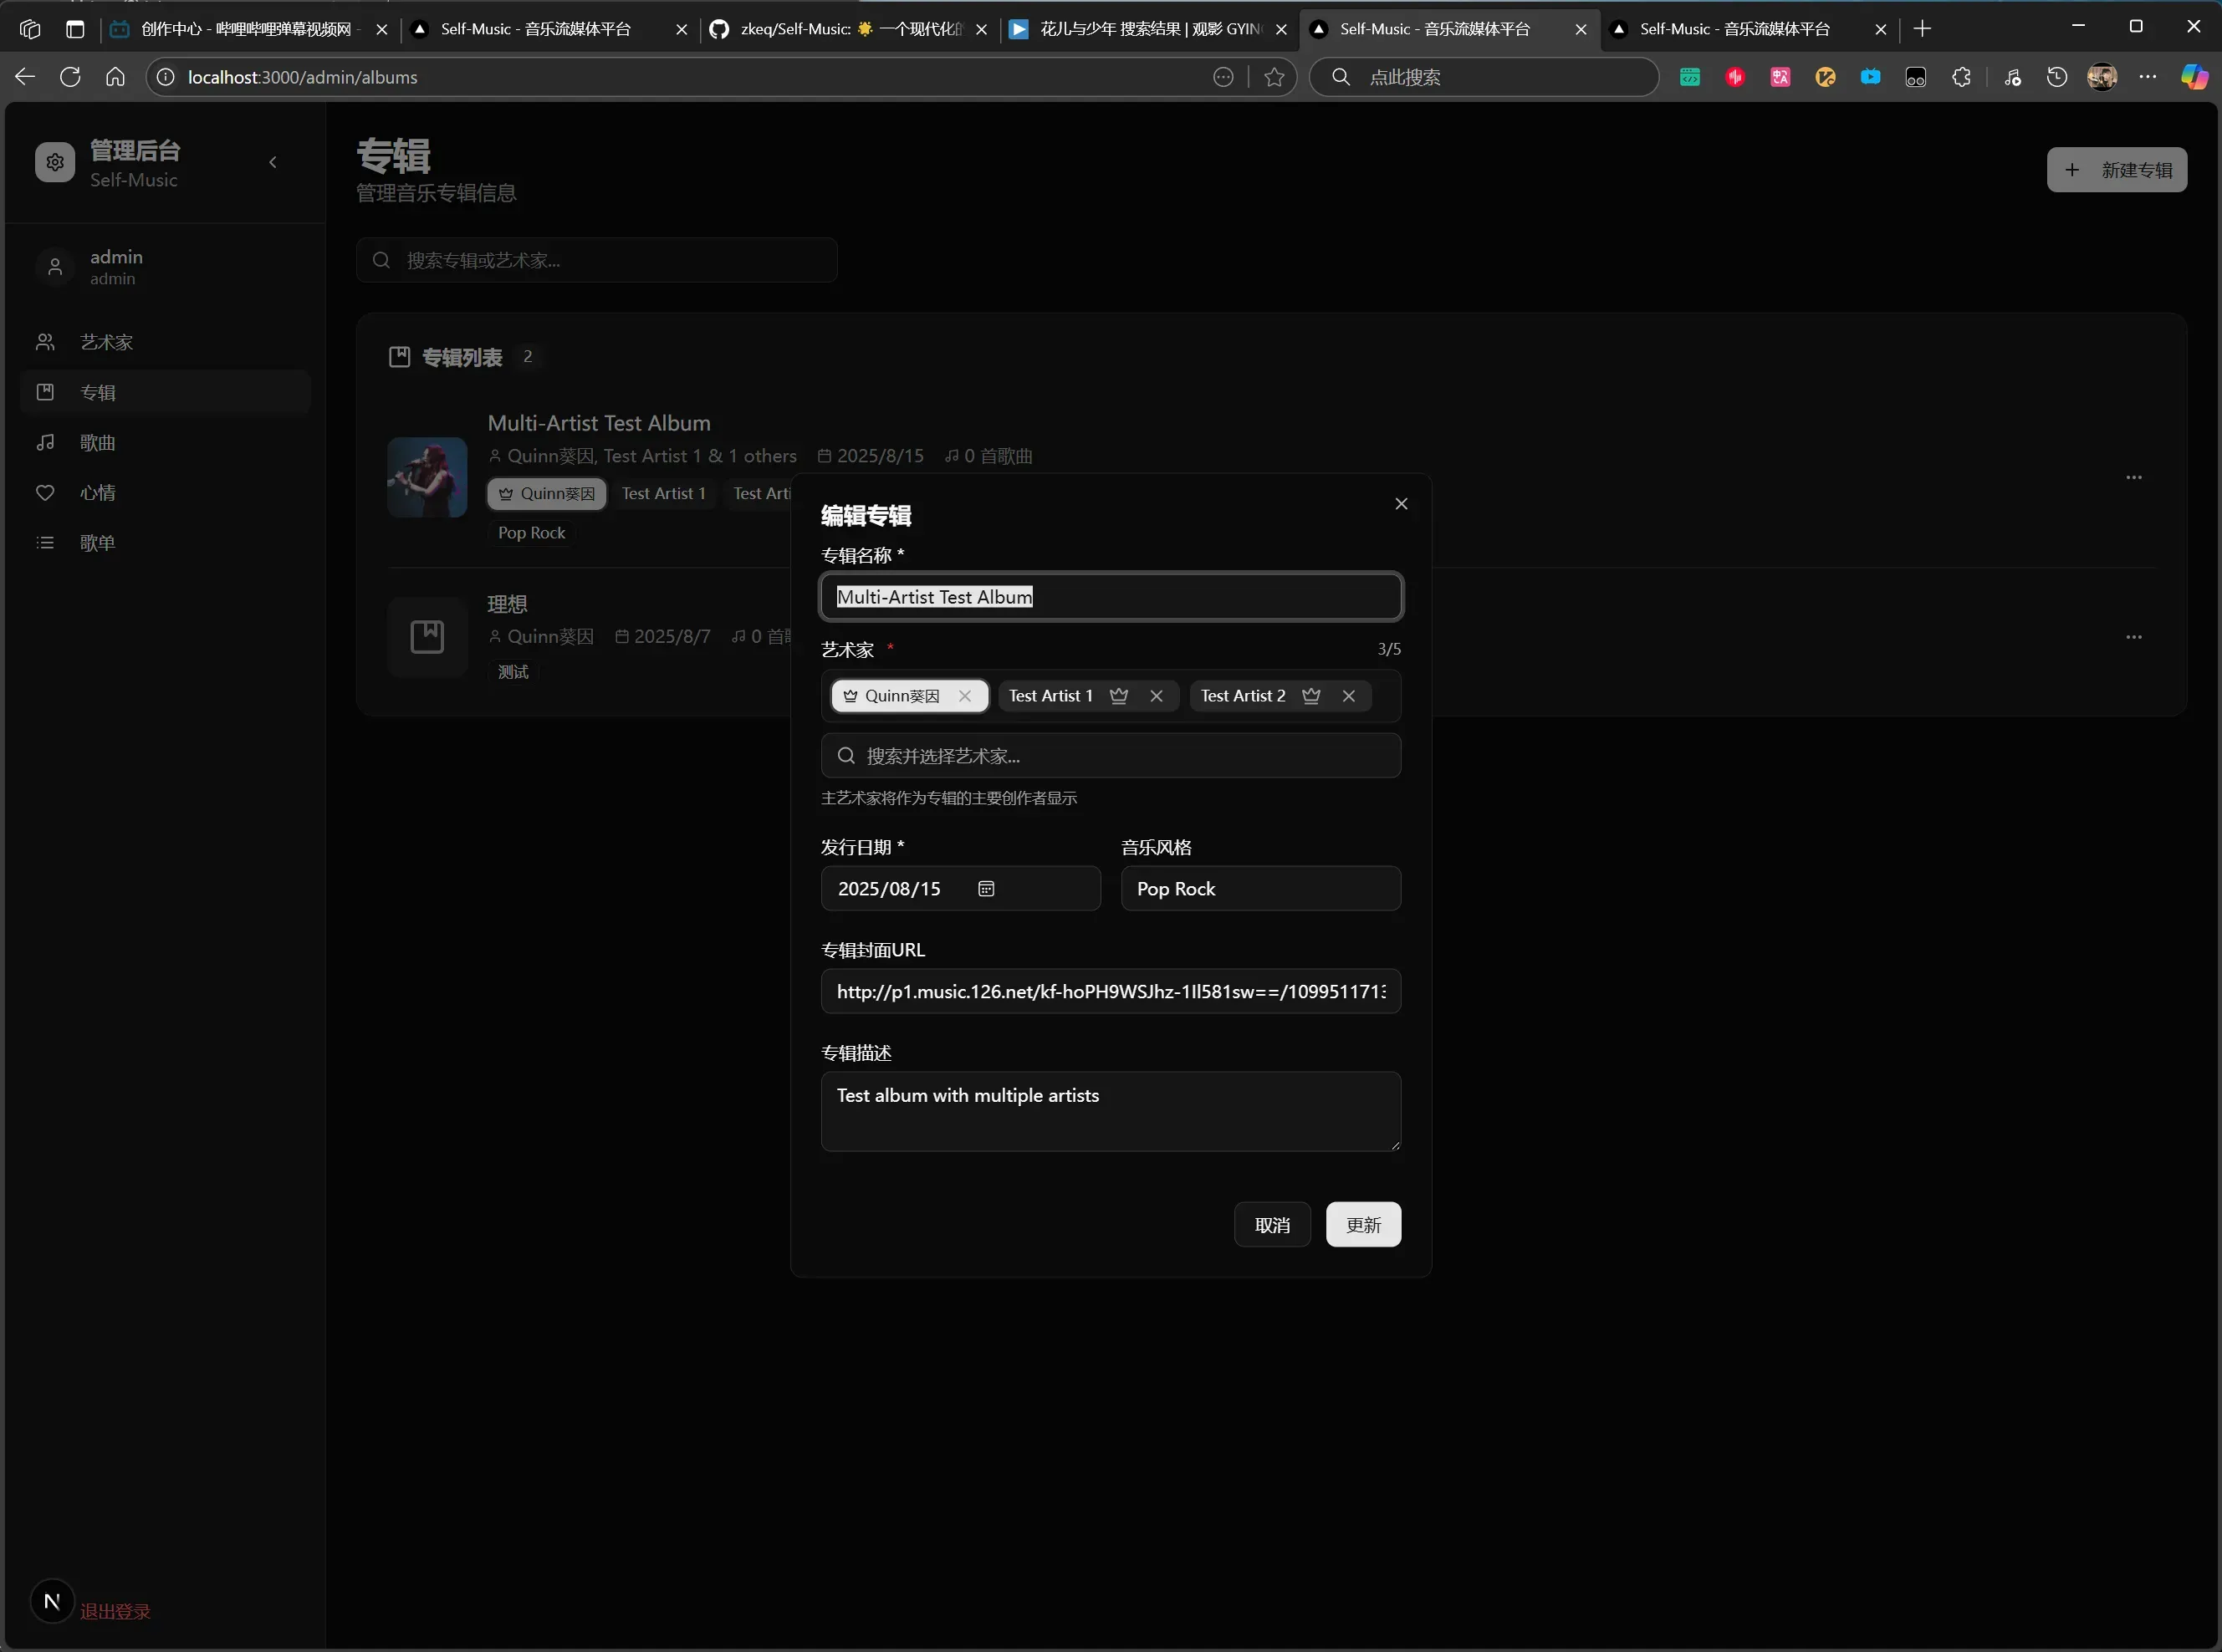Collapse the admin sidebar with chevron
Screen dimensions: 2222x1652
click(x=273, y=163)
